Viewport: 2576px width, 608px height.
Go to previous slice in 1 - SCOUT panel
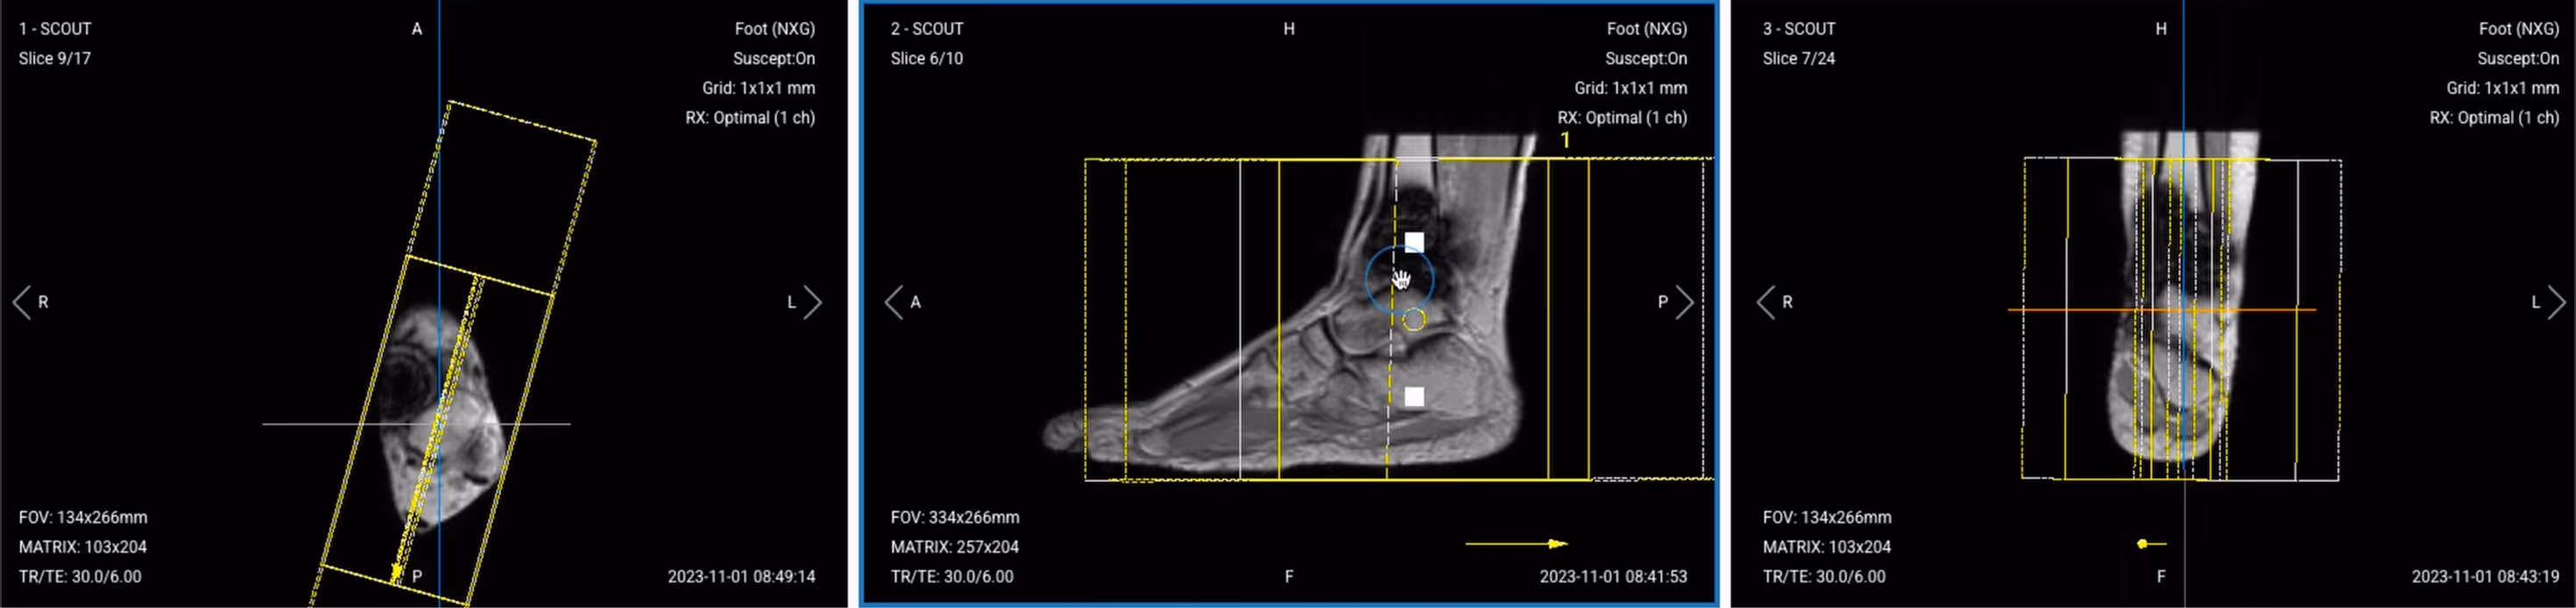coord(21,302)
